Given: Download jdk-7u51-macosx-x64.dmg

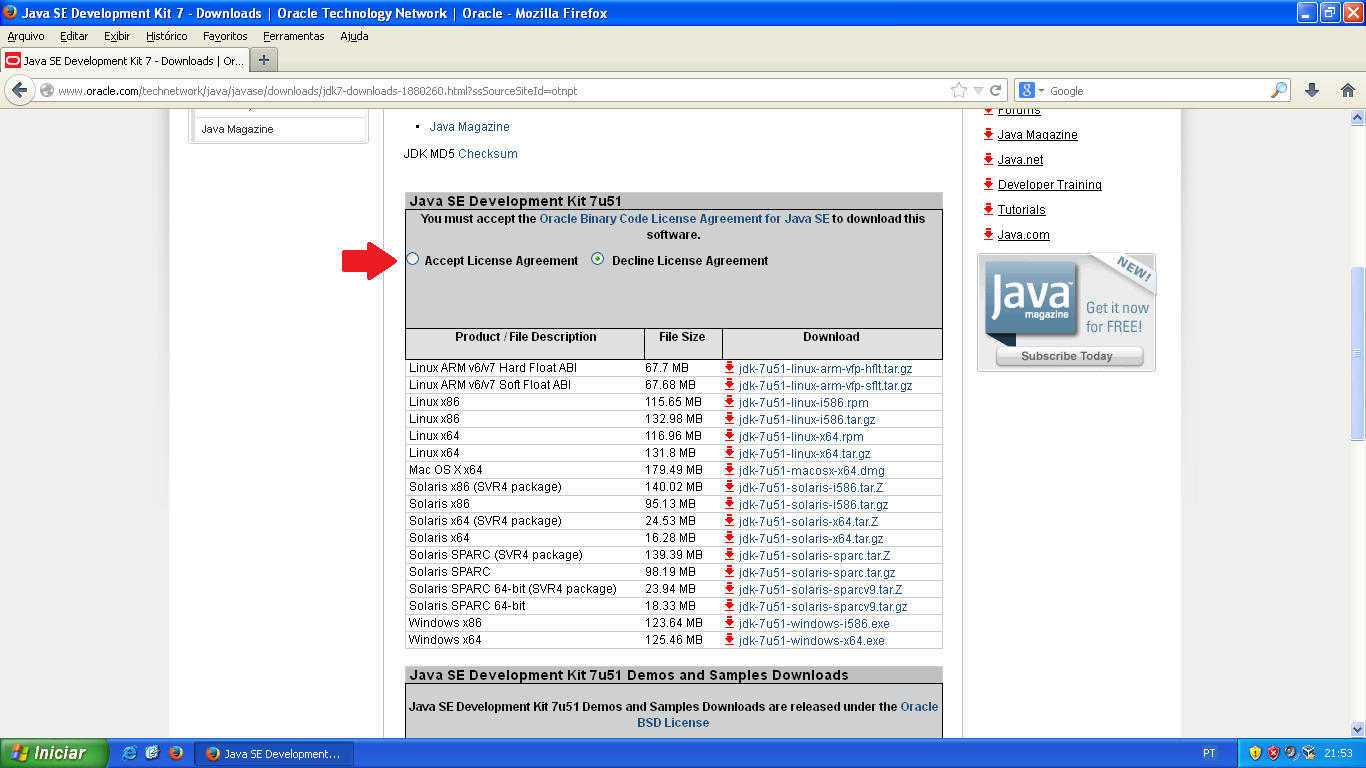Looking at the screenshot, I should click(812, 470).
